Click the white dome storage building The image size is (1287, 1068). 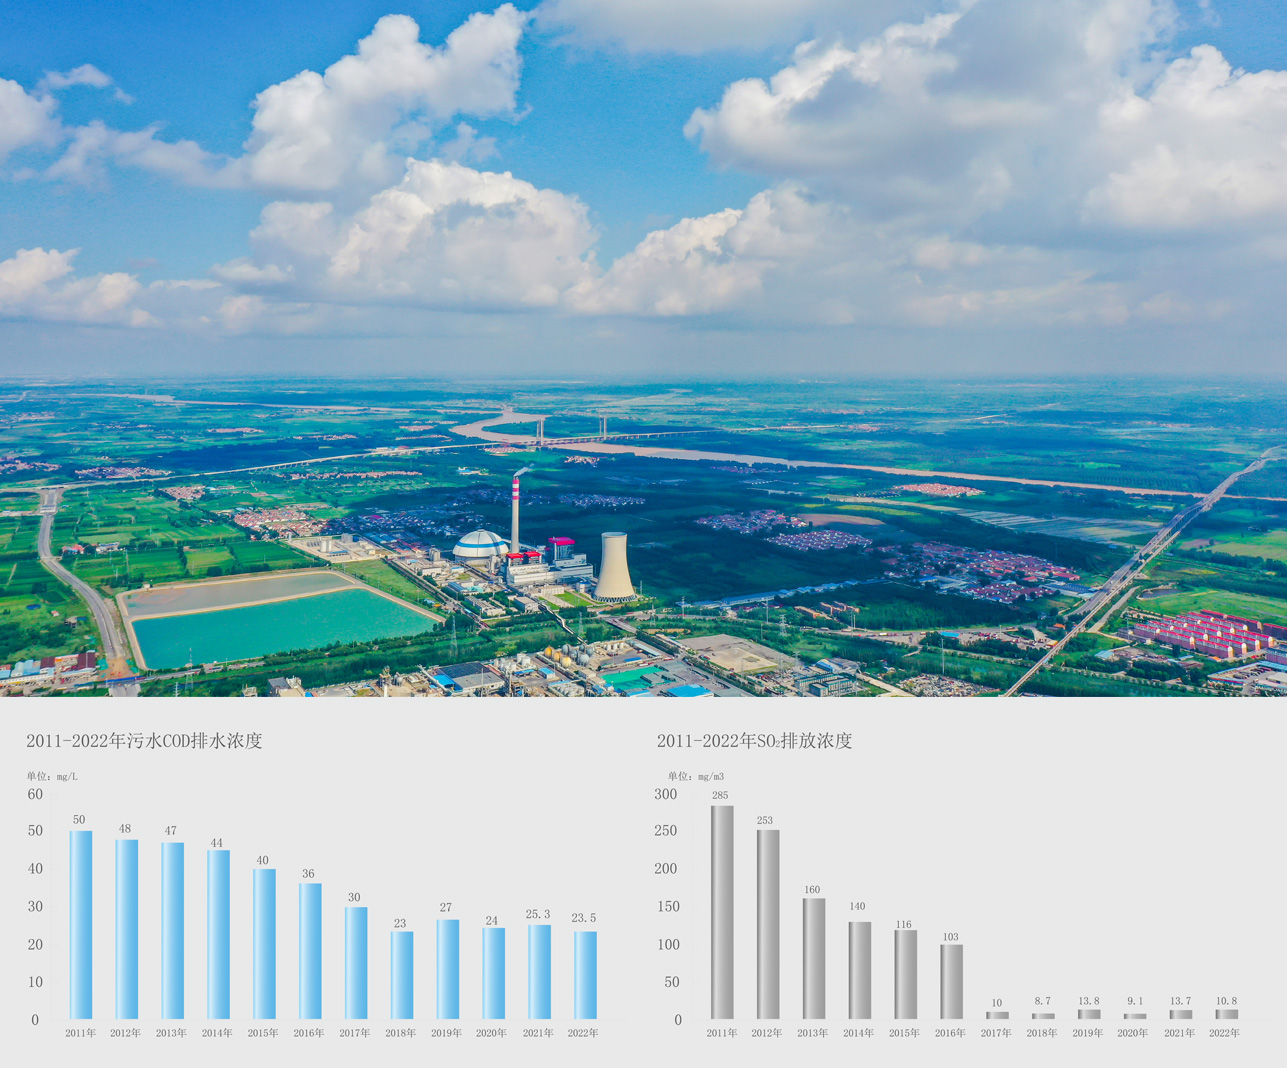[x=480, y=546]
